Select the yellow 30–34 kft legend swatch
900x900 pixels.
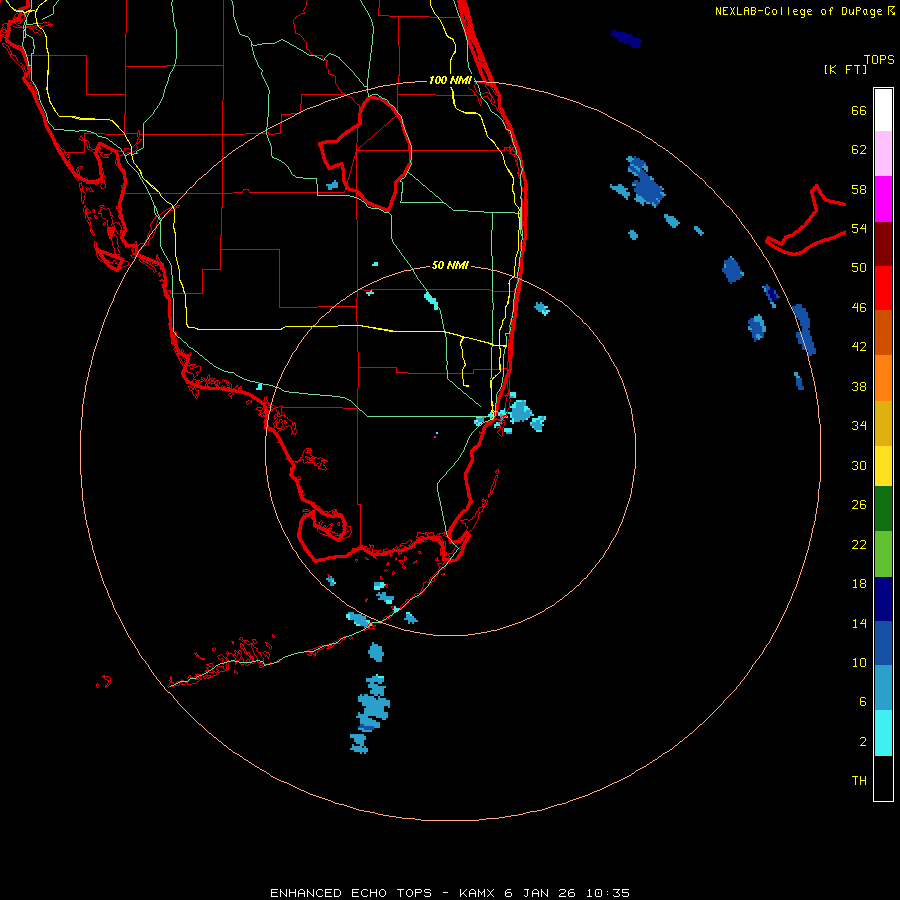(883, 466)
